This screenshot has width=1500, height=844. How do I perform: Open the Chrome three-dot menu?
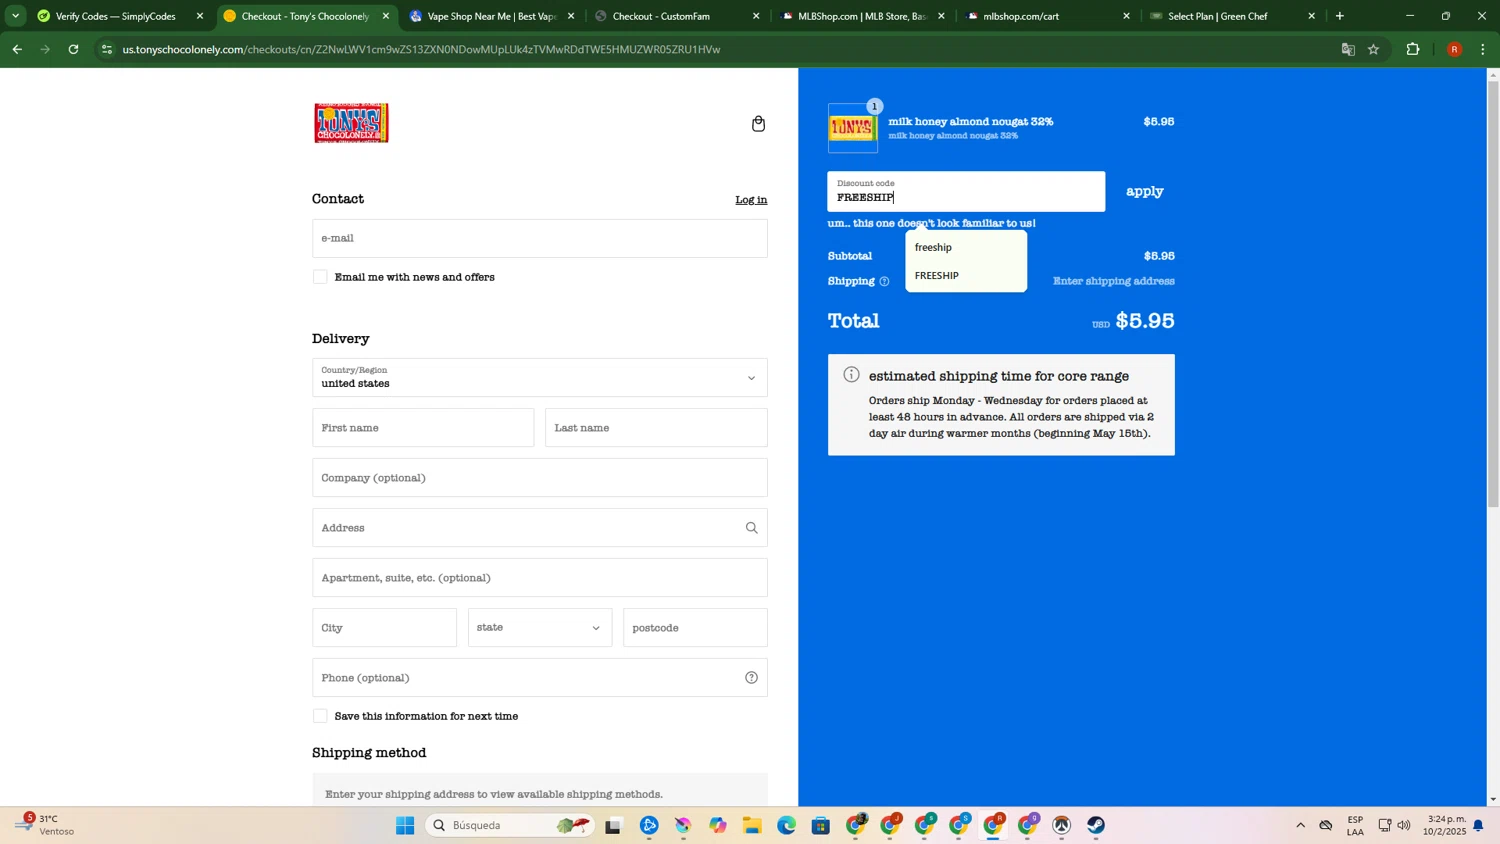click(1483, 49)
